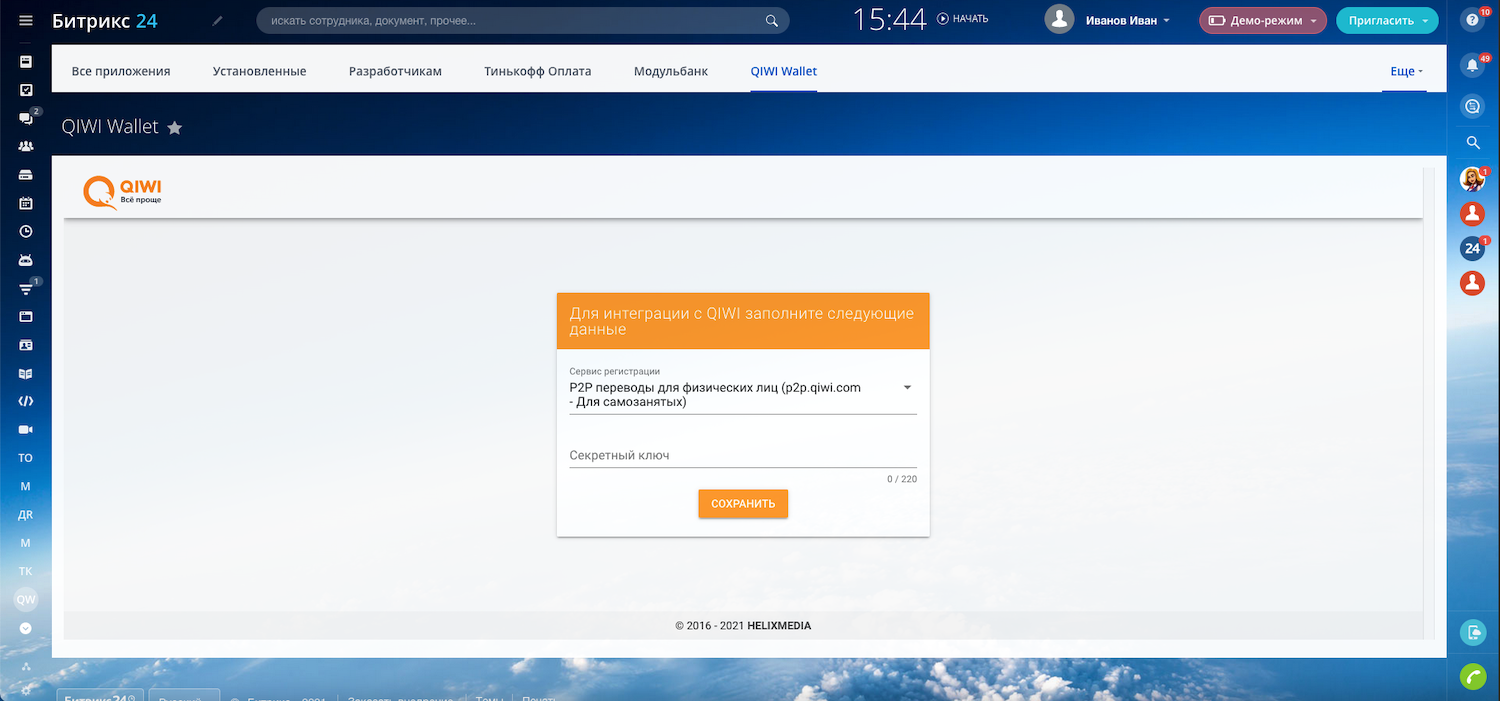Focus the Секретный ключ input field
This screenshot has width=1500, height=701.
point(742,456)
